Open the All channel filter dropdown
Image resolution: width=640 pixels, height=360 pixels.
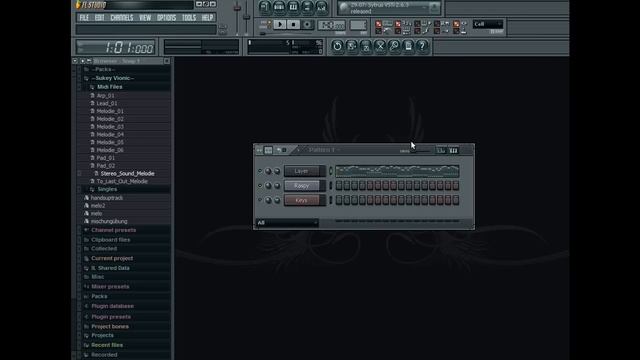coord(287,223)
